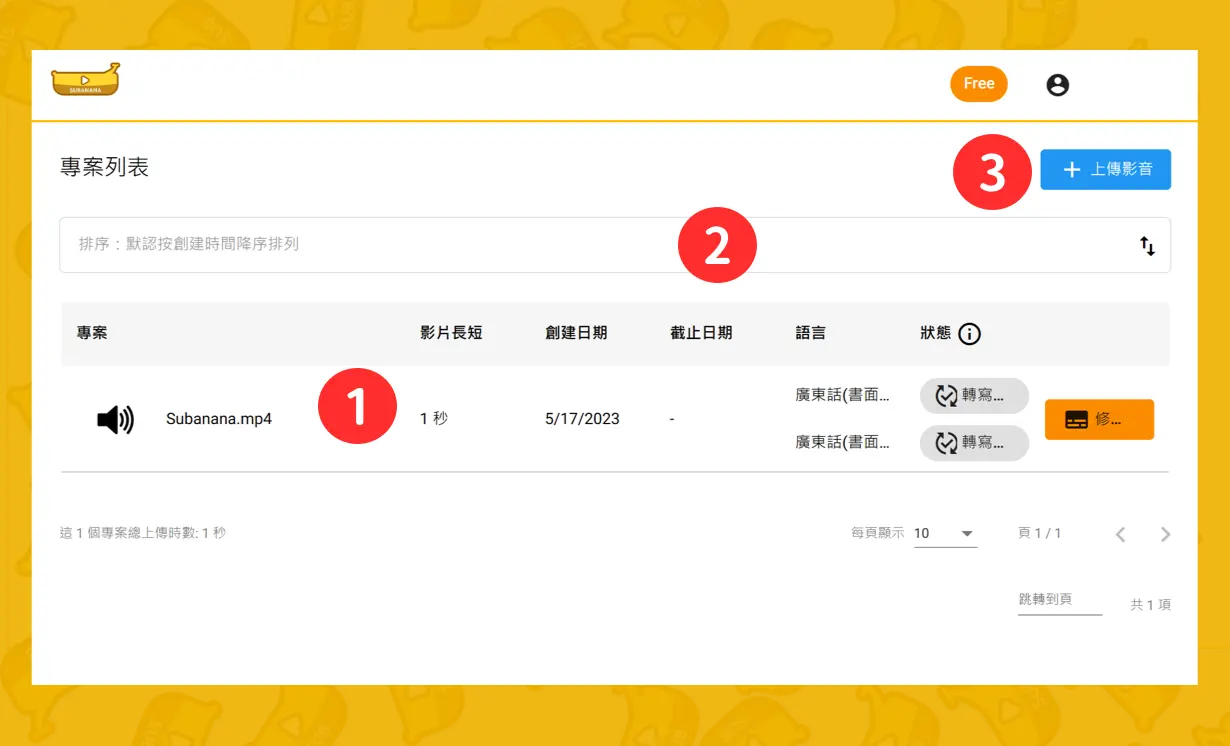
Task: Open the Subanana.mp4 project name
Action: pyautogui.click(x=219, y=419)
